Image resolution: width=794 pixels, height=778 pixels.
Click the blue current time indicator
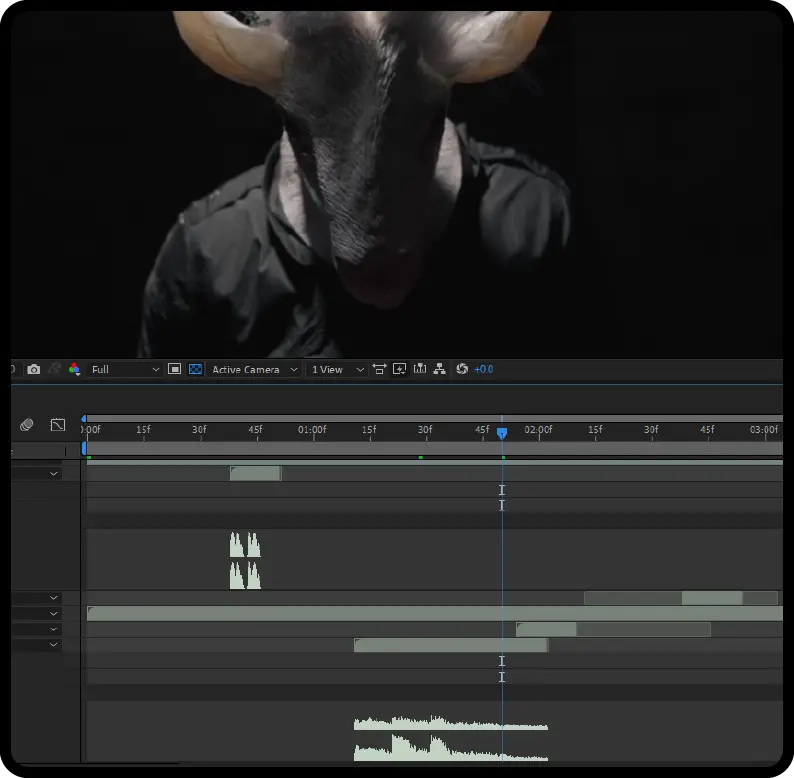502,433
